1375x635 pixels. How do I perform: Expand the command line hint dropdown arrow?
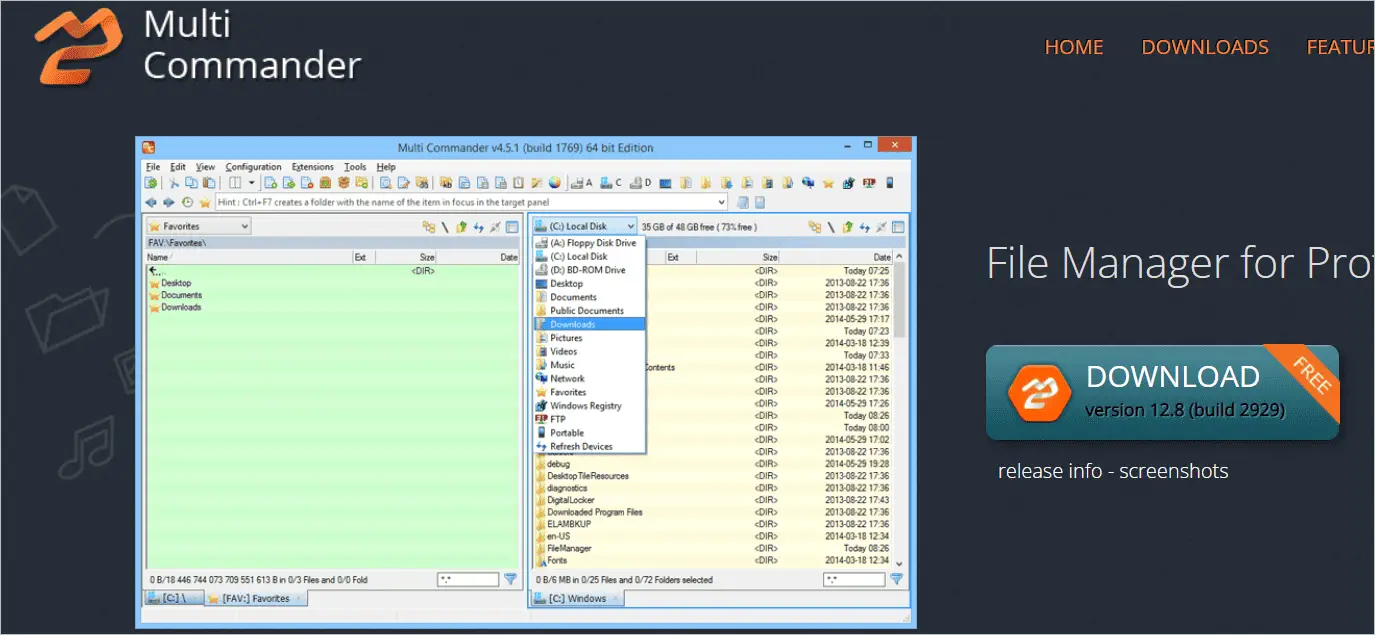tap(721, 202)
